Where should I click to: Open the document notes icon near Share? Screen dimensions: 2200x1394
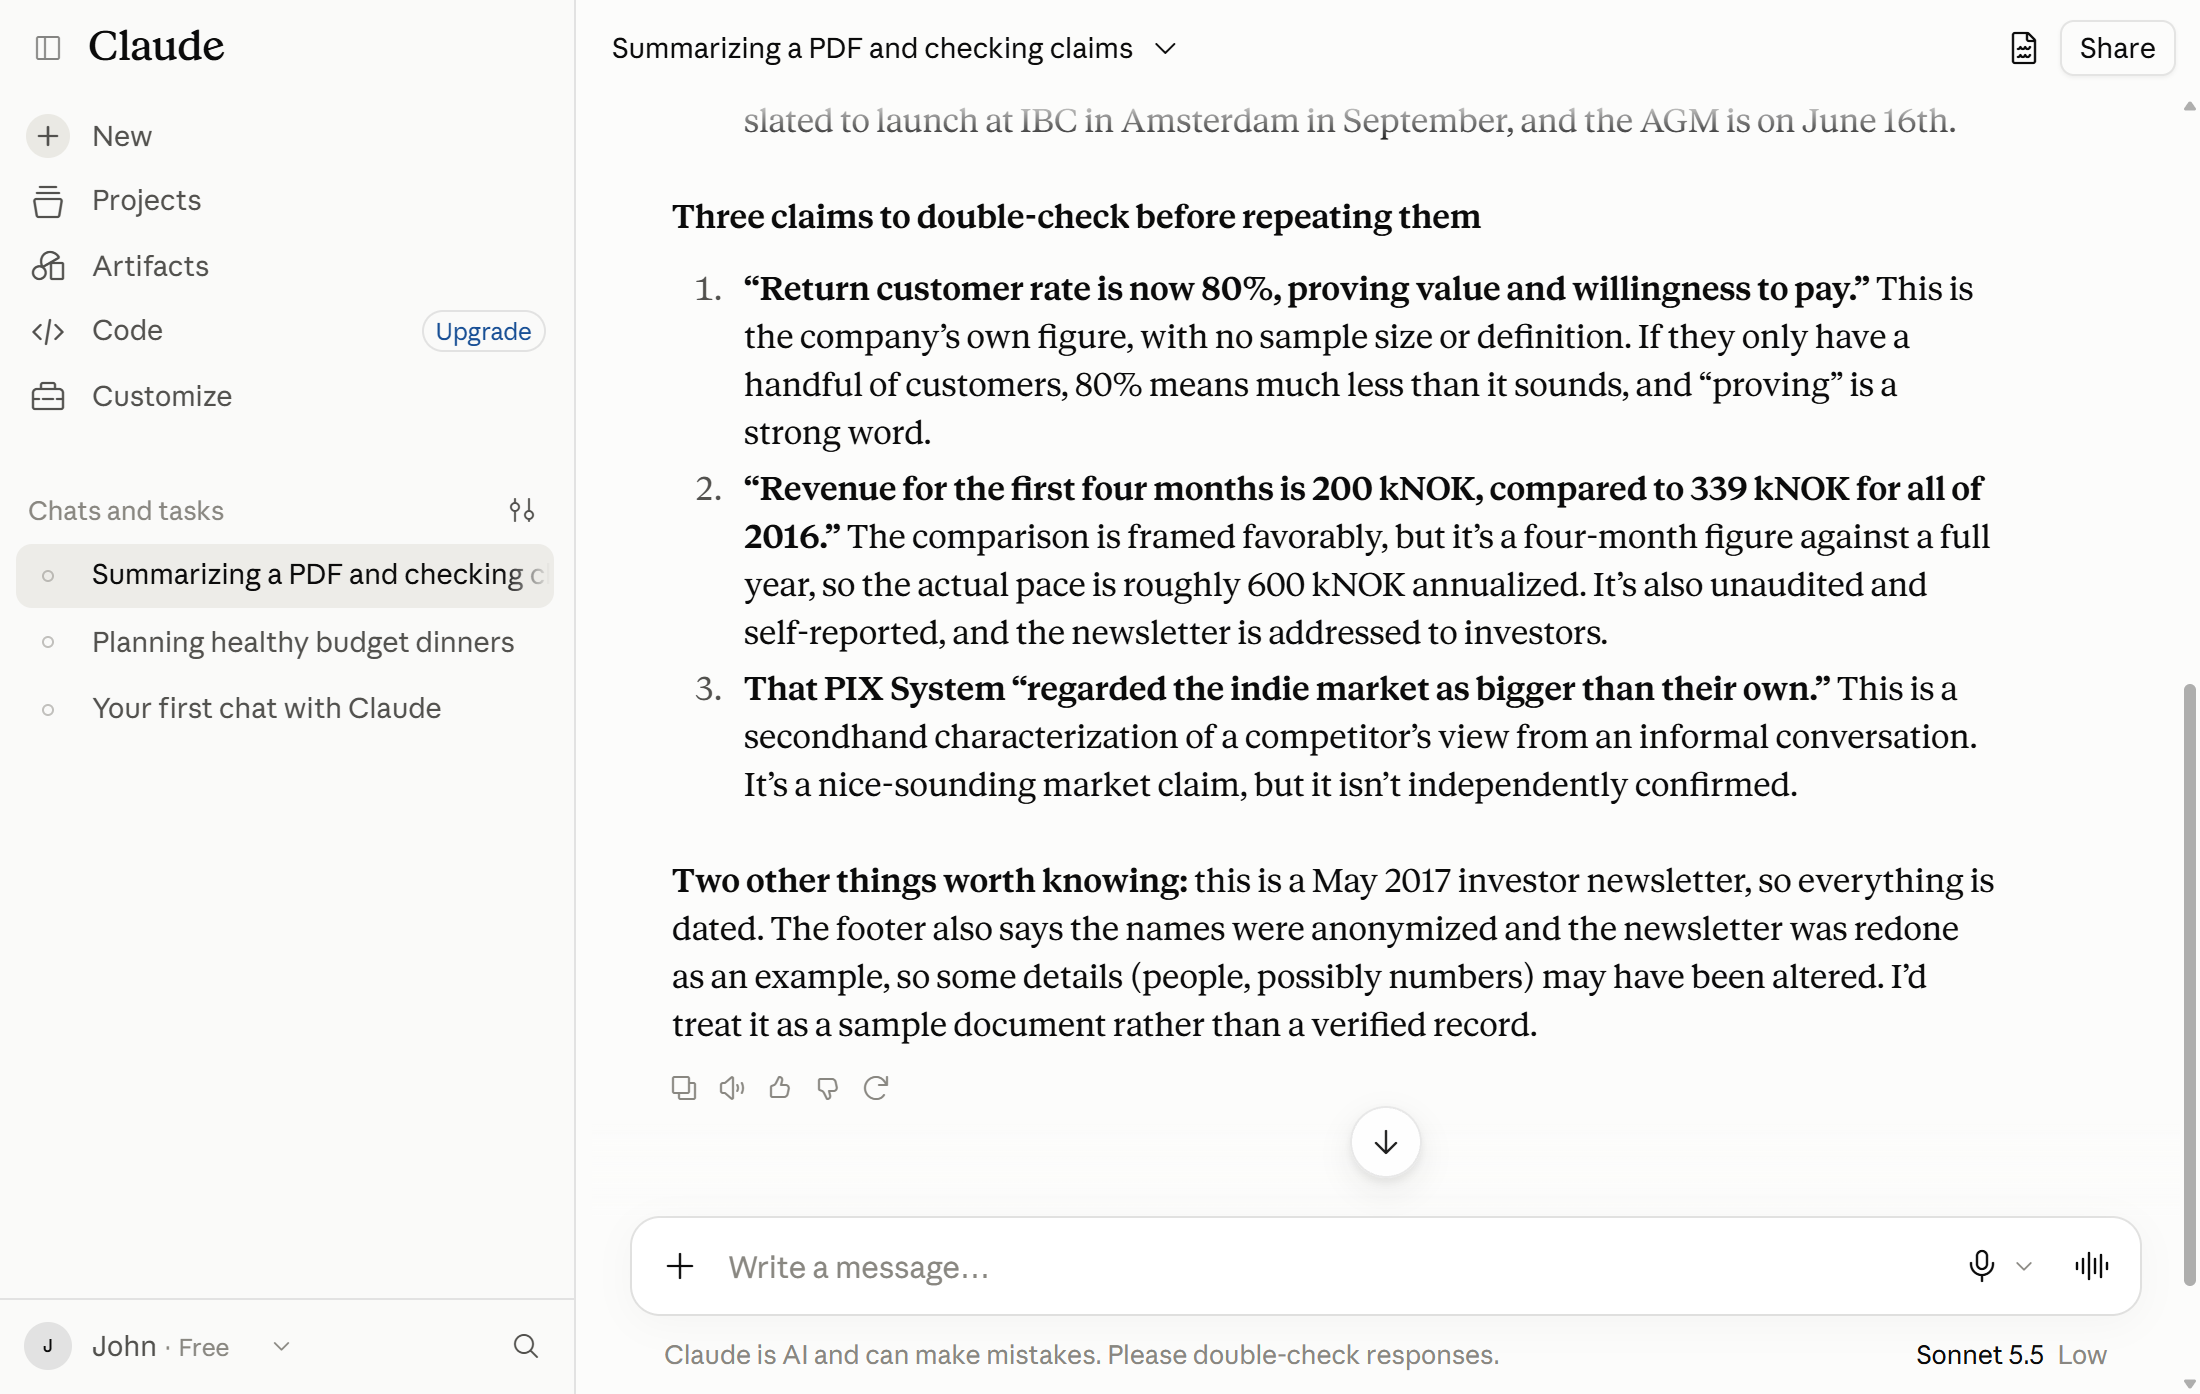2023,48
